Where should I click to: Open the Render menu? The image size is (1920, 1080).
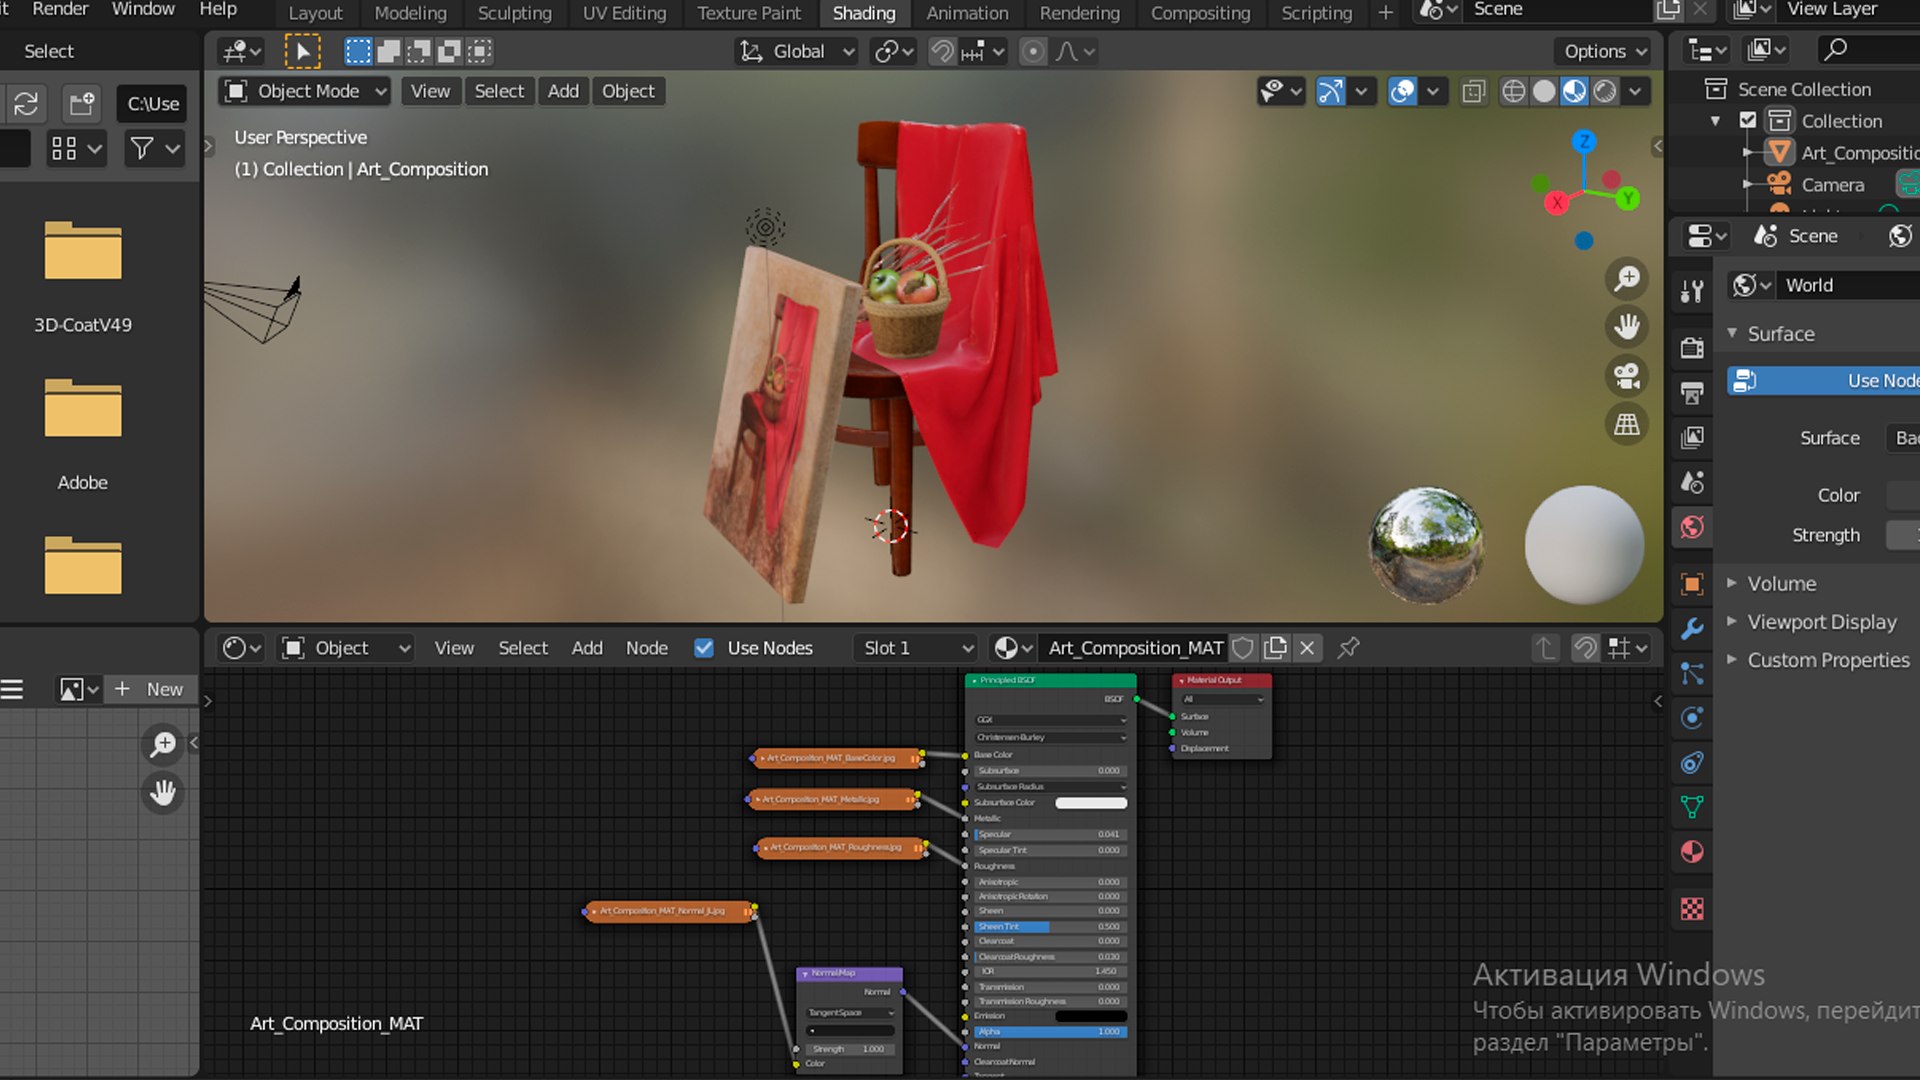60,9
